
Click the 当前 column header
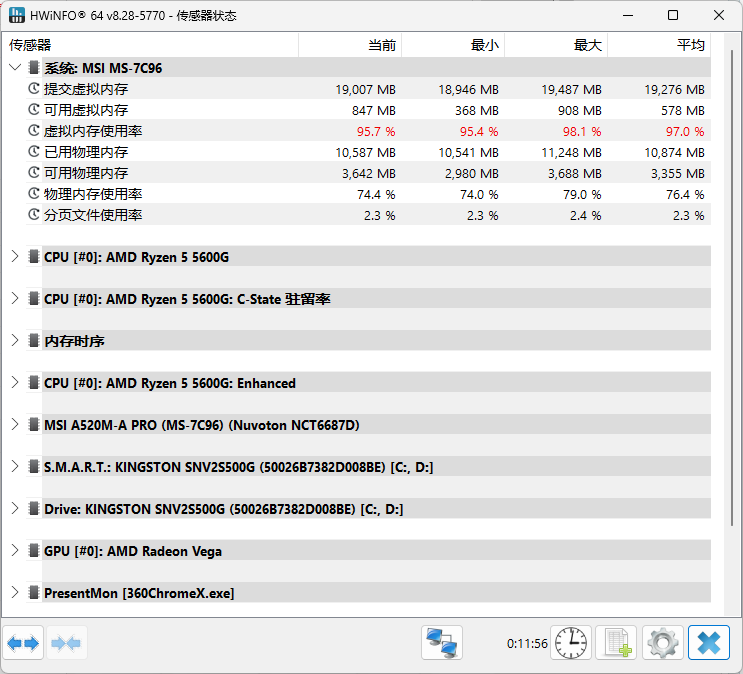(350, 45)
